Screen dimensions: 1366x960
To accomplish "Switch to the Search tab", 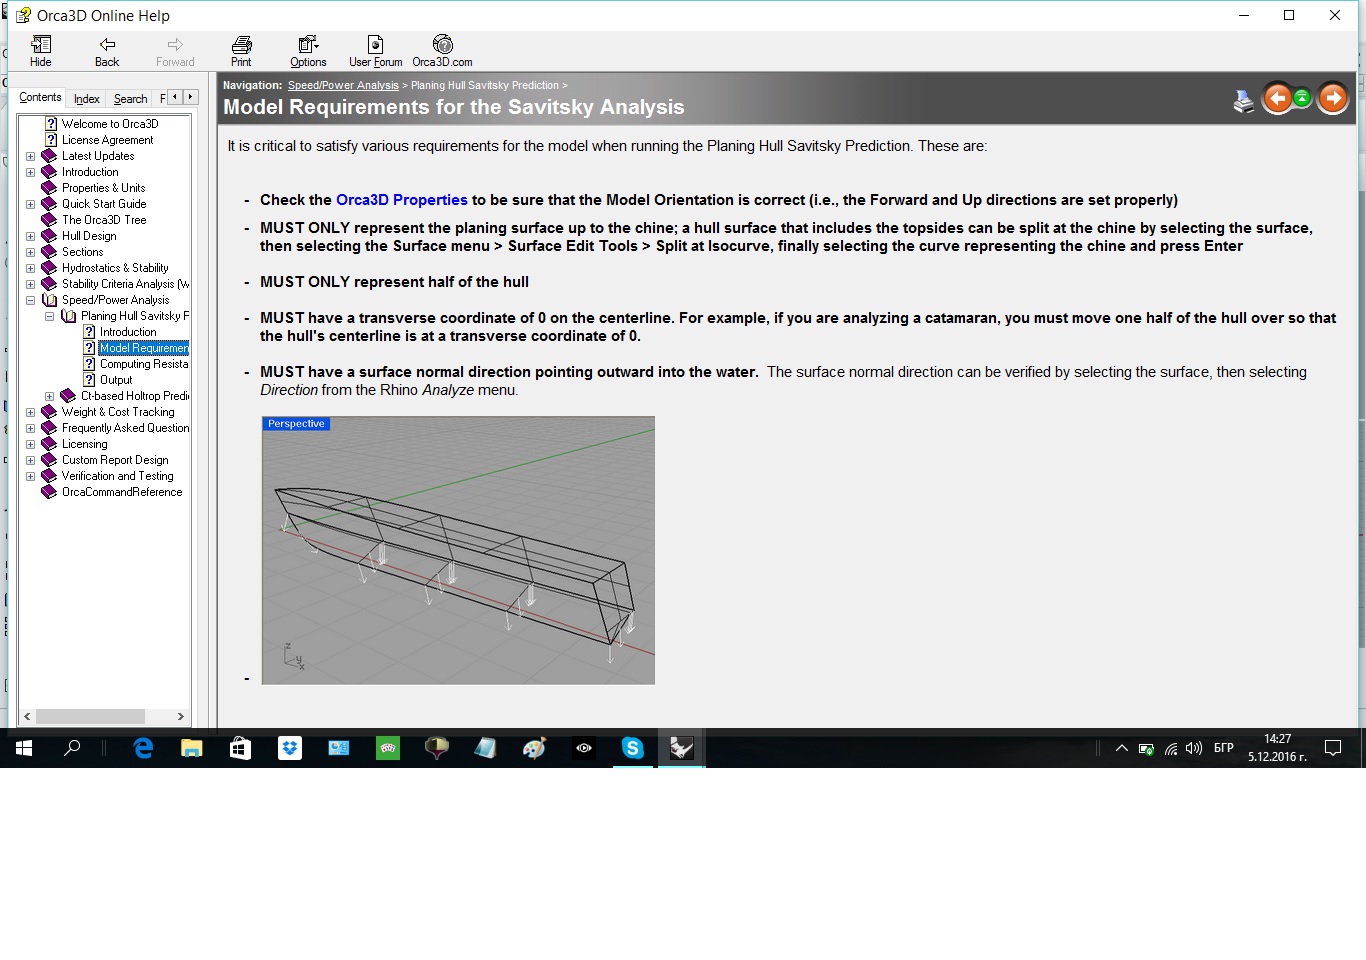I will [x=130, y=99].
